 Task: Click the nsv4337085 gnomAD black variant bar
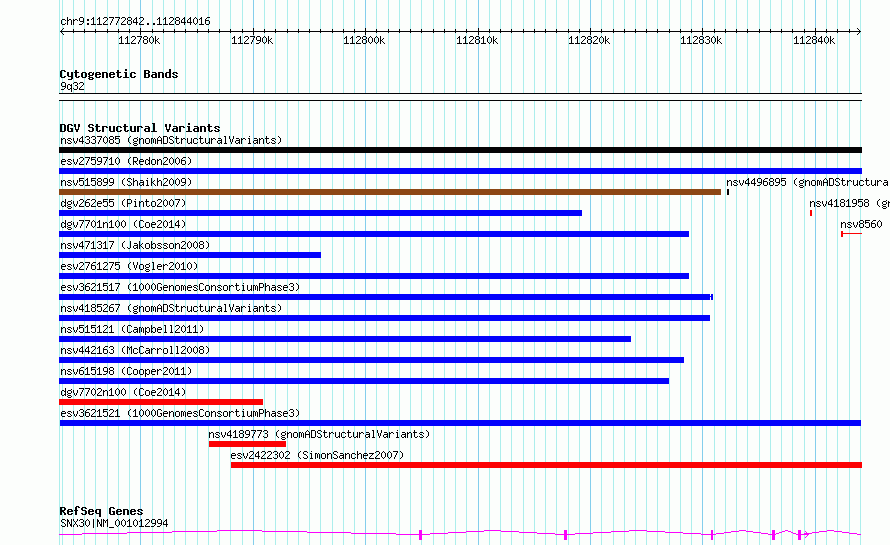[460, 150]
